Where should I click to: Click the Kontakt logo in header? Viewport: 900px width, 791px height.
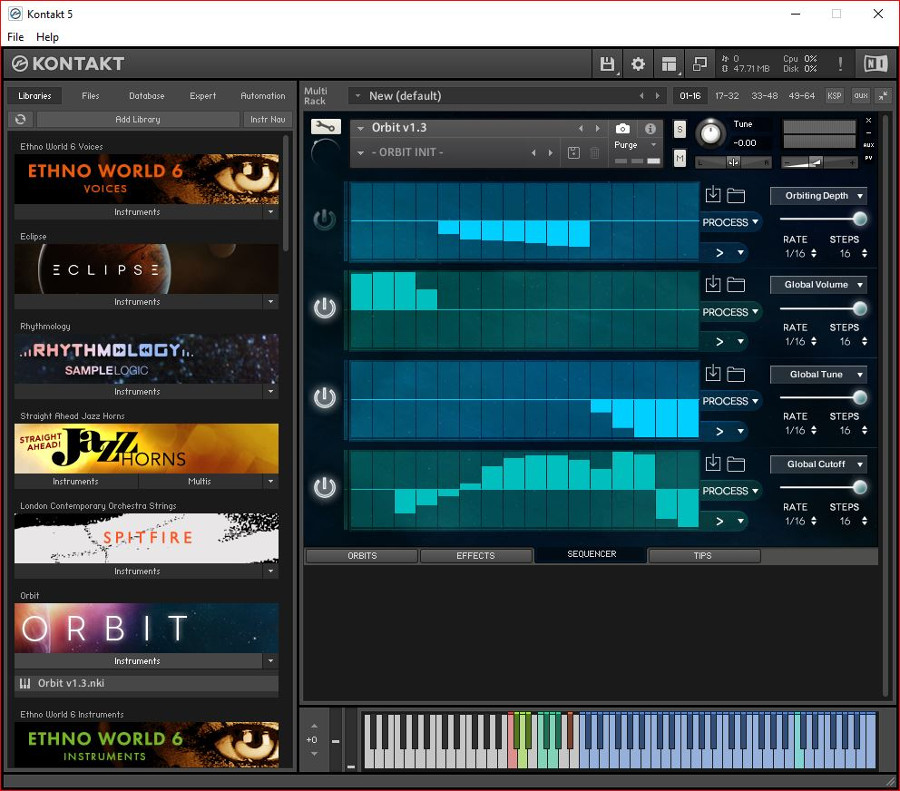coord(68,64)
